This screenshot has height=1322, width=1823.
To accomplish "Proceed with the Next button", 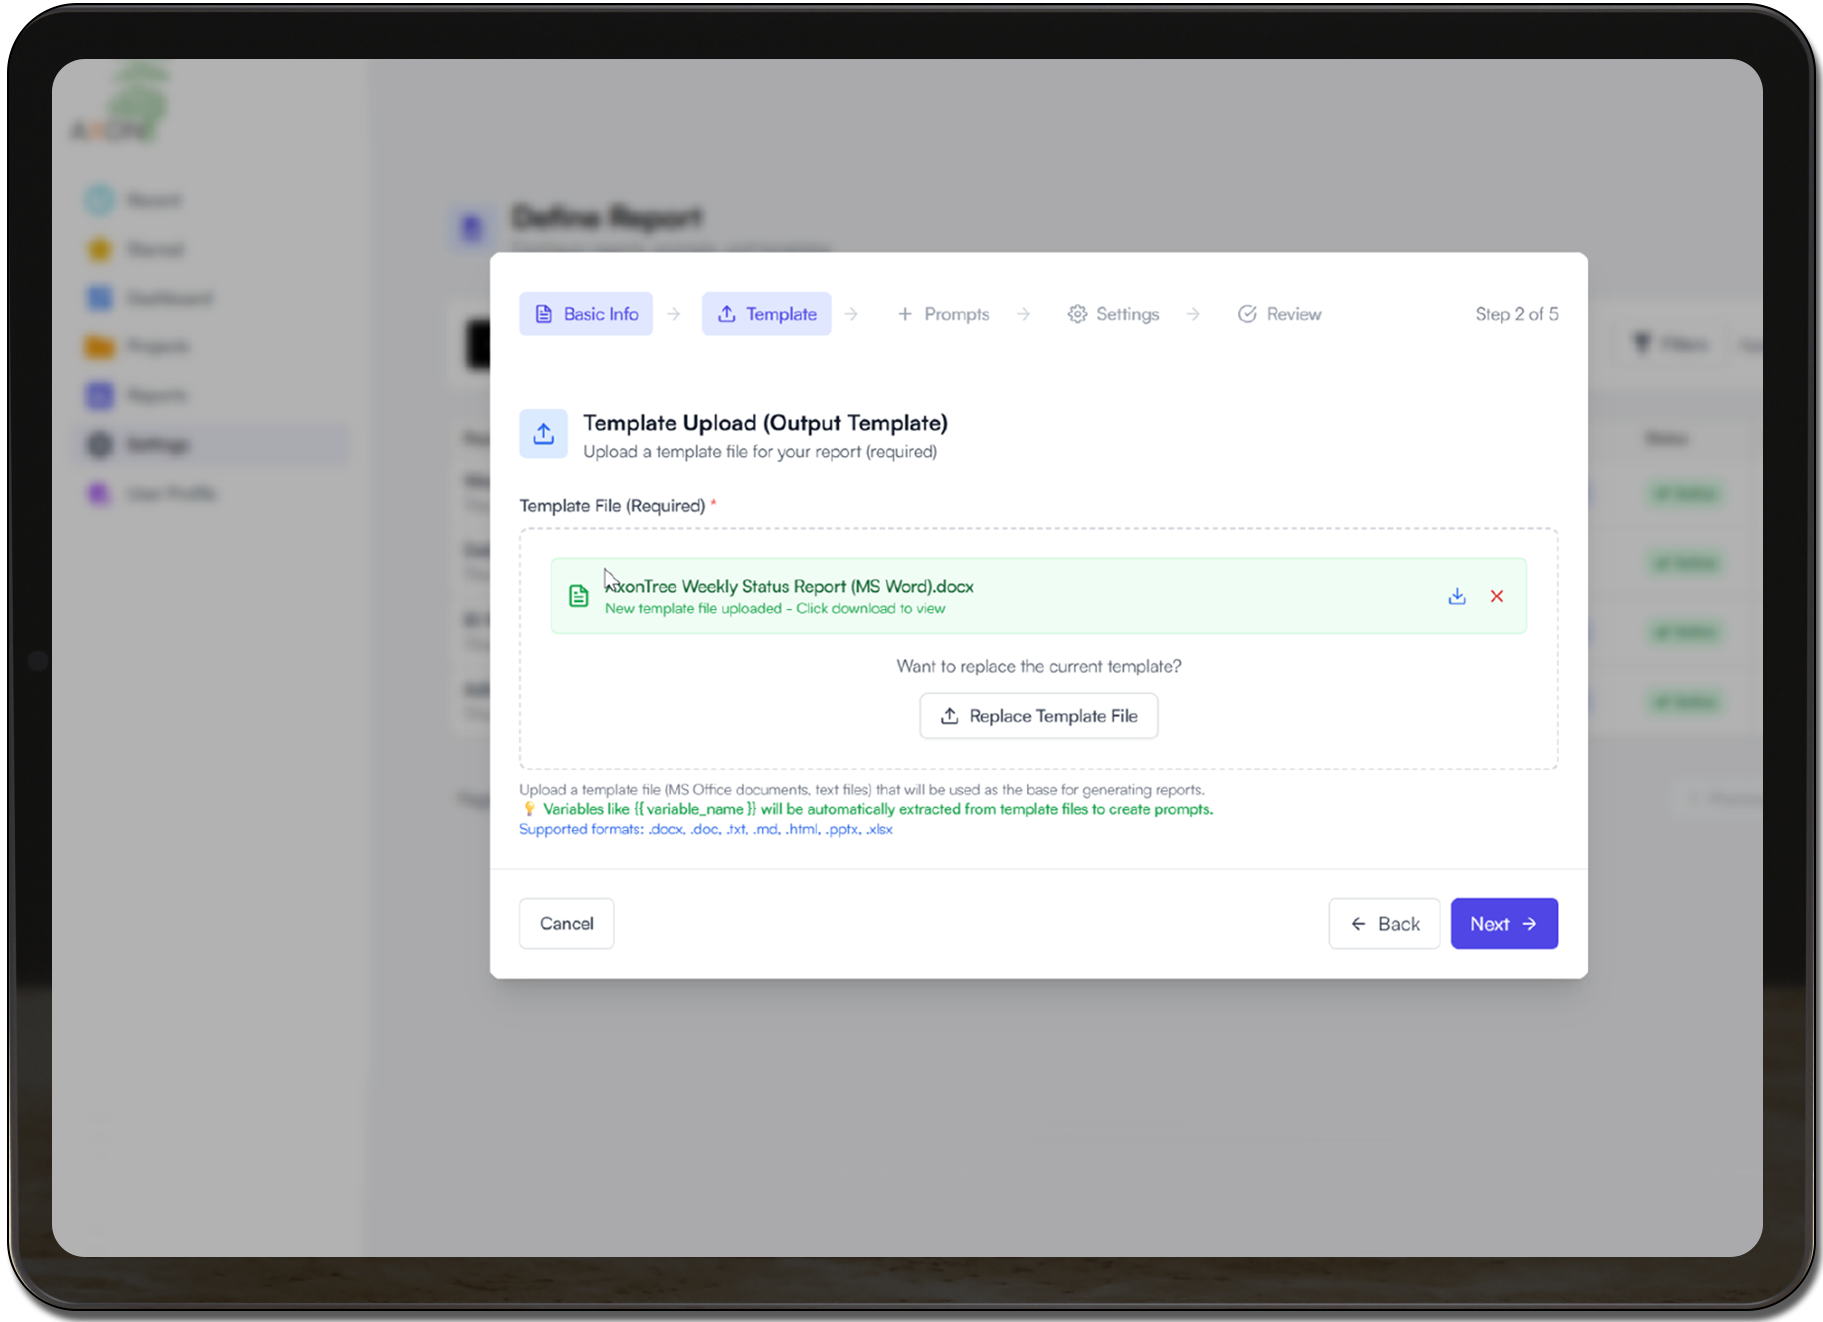I will pyautogui.click(x=1503, y=923).
